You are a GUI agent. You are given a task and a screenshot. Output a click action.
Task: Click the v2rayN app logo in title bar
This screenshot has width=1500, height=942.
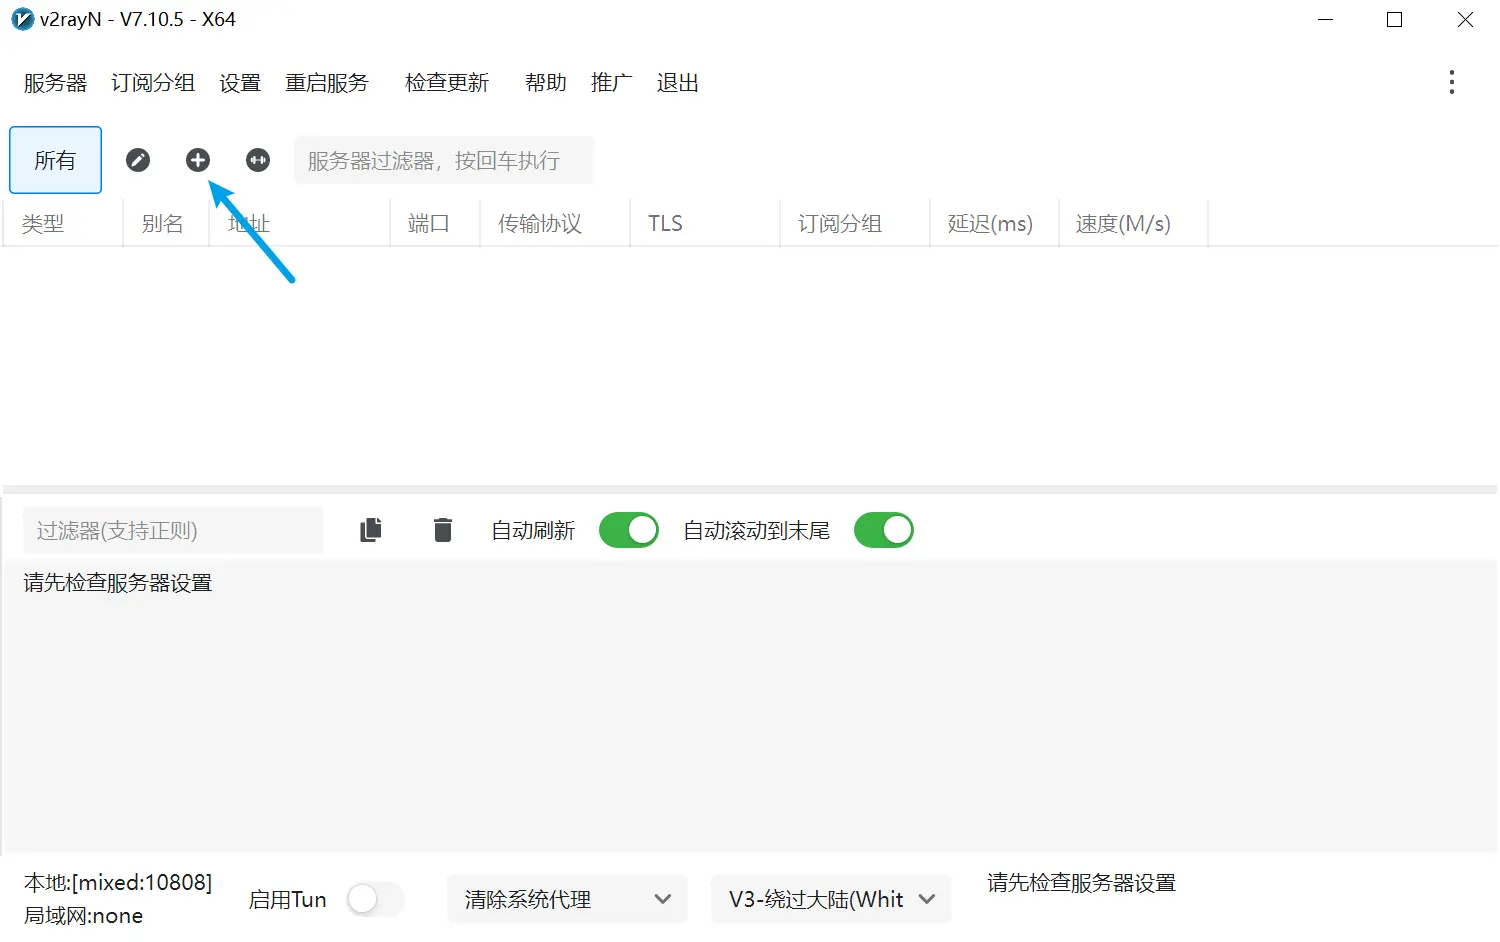22,19
